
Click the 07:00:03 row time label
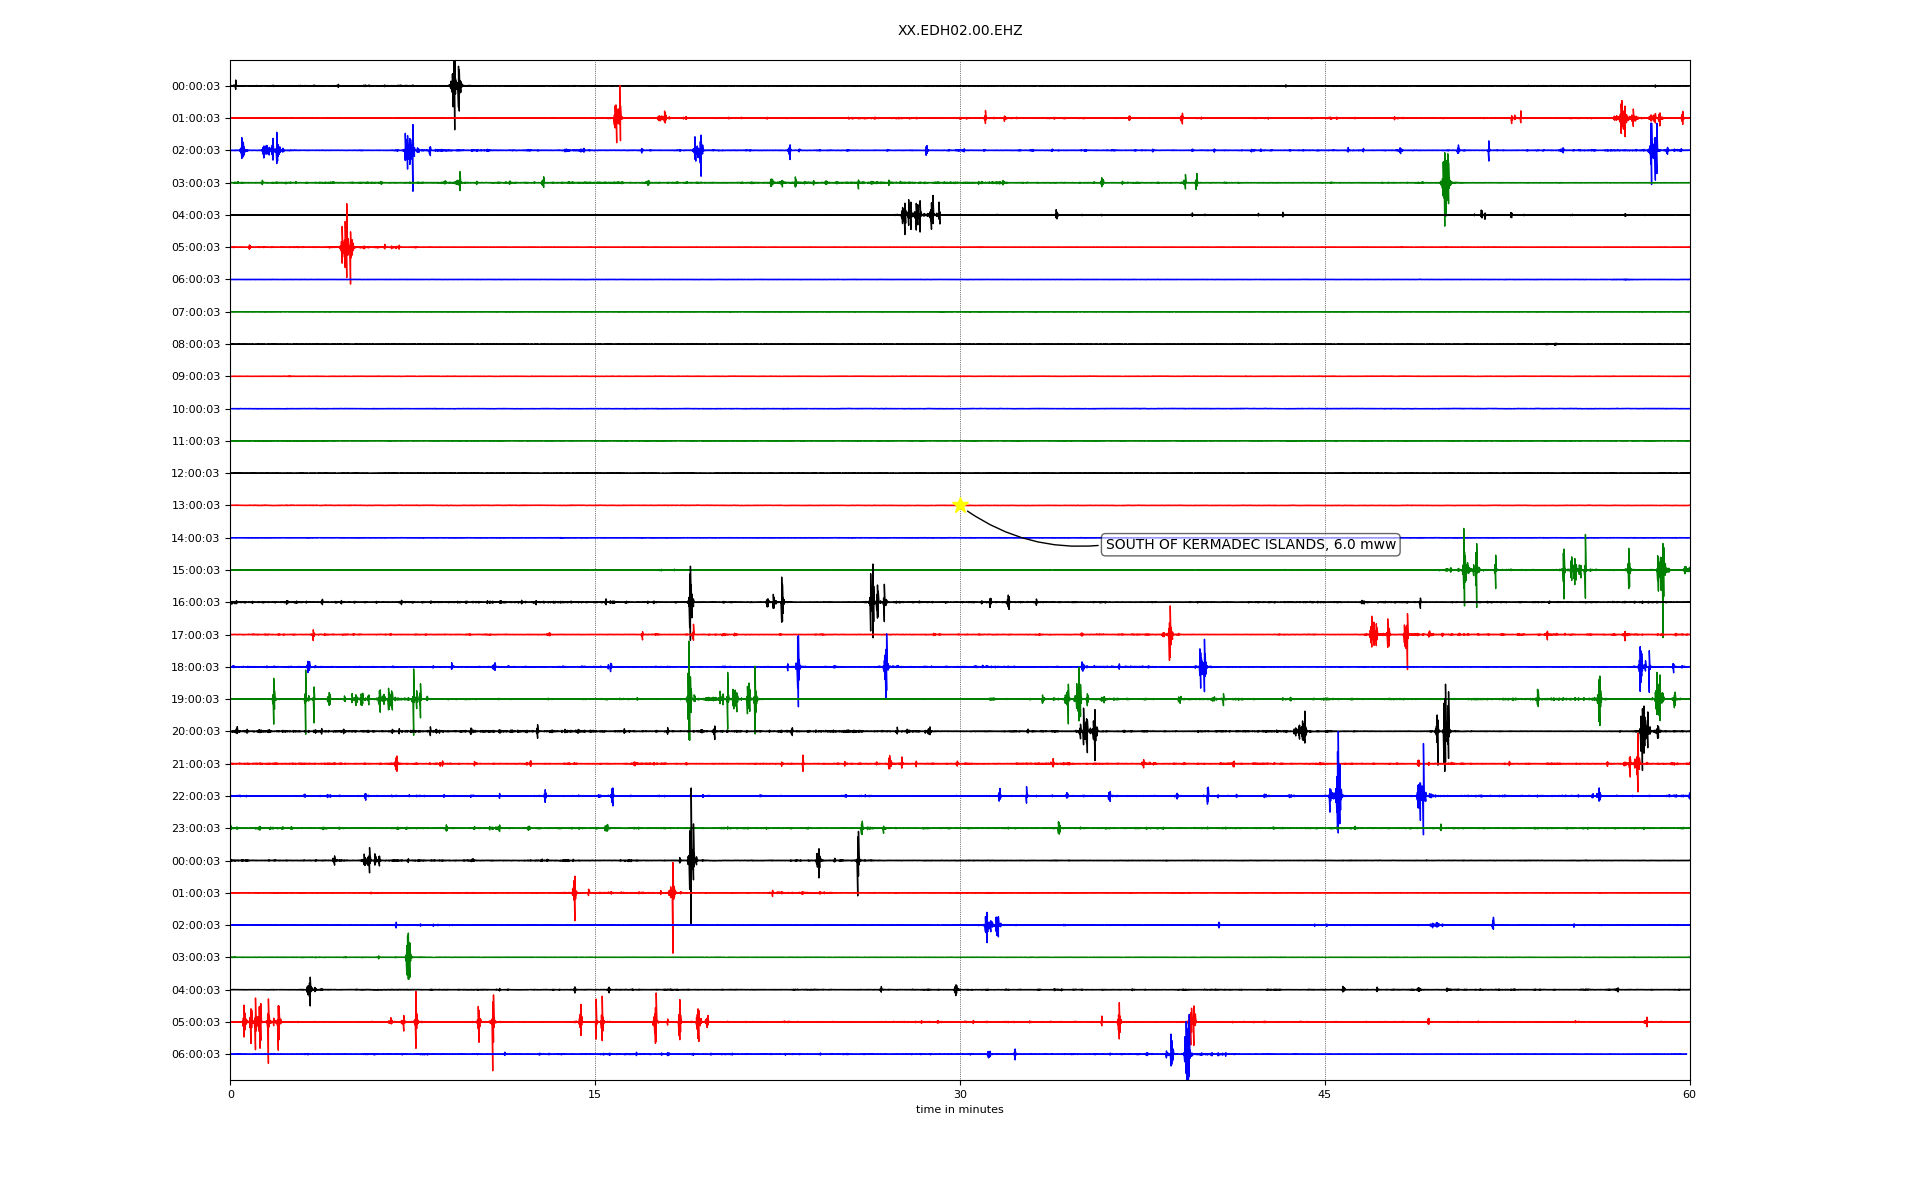196,312
